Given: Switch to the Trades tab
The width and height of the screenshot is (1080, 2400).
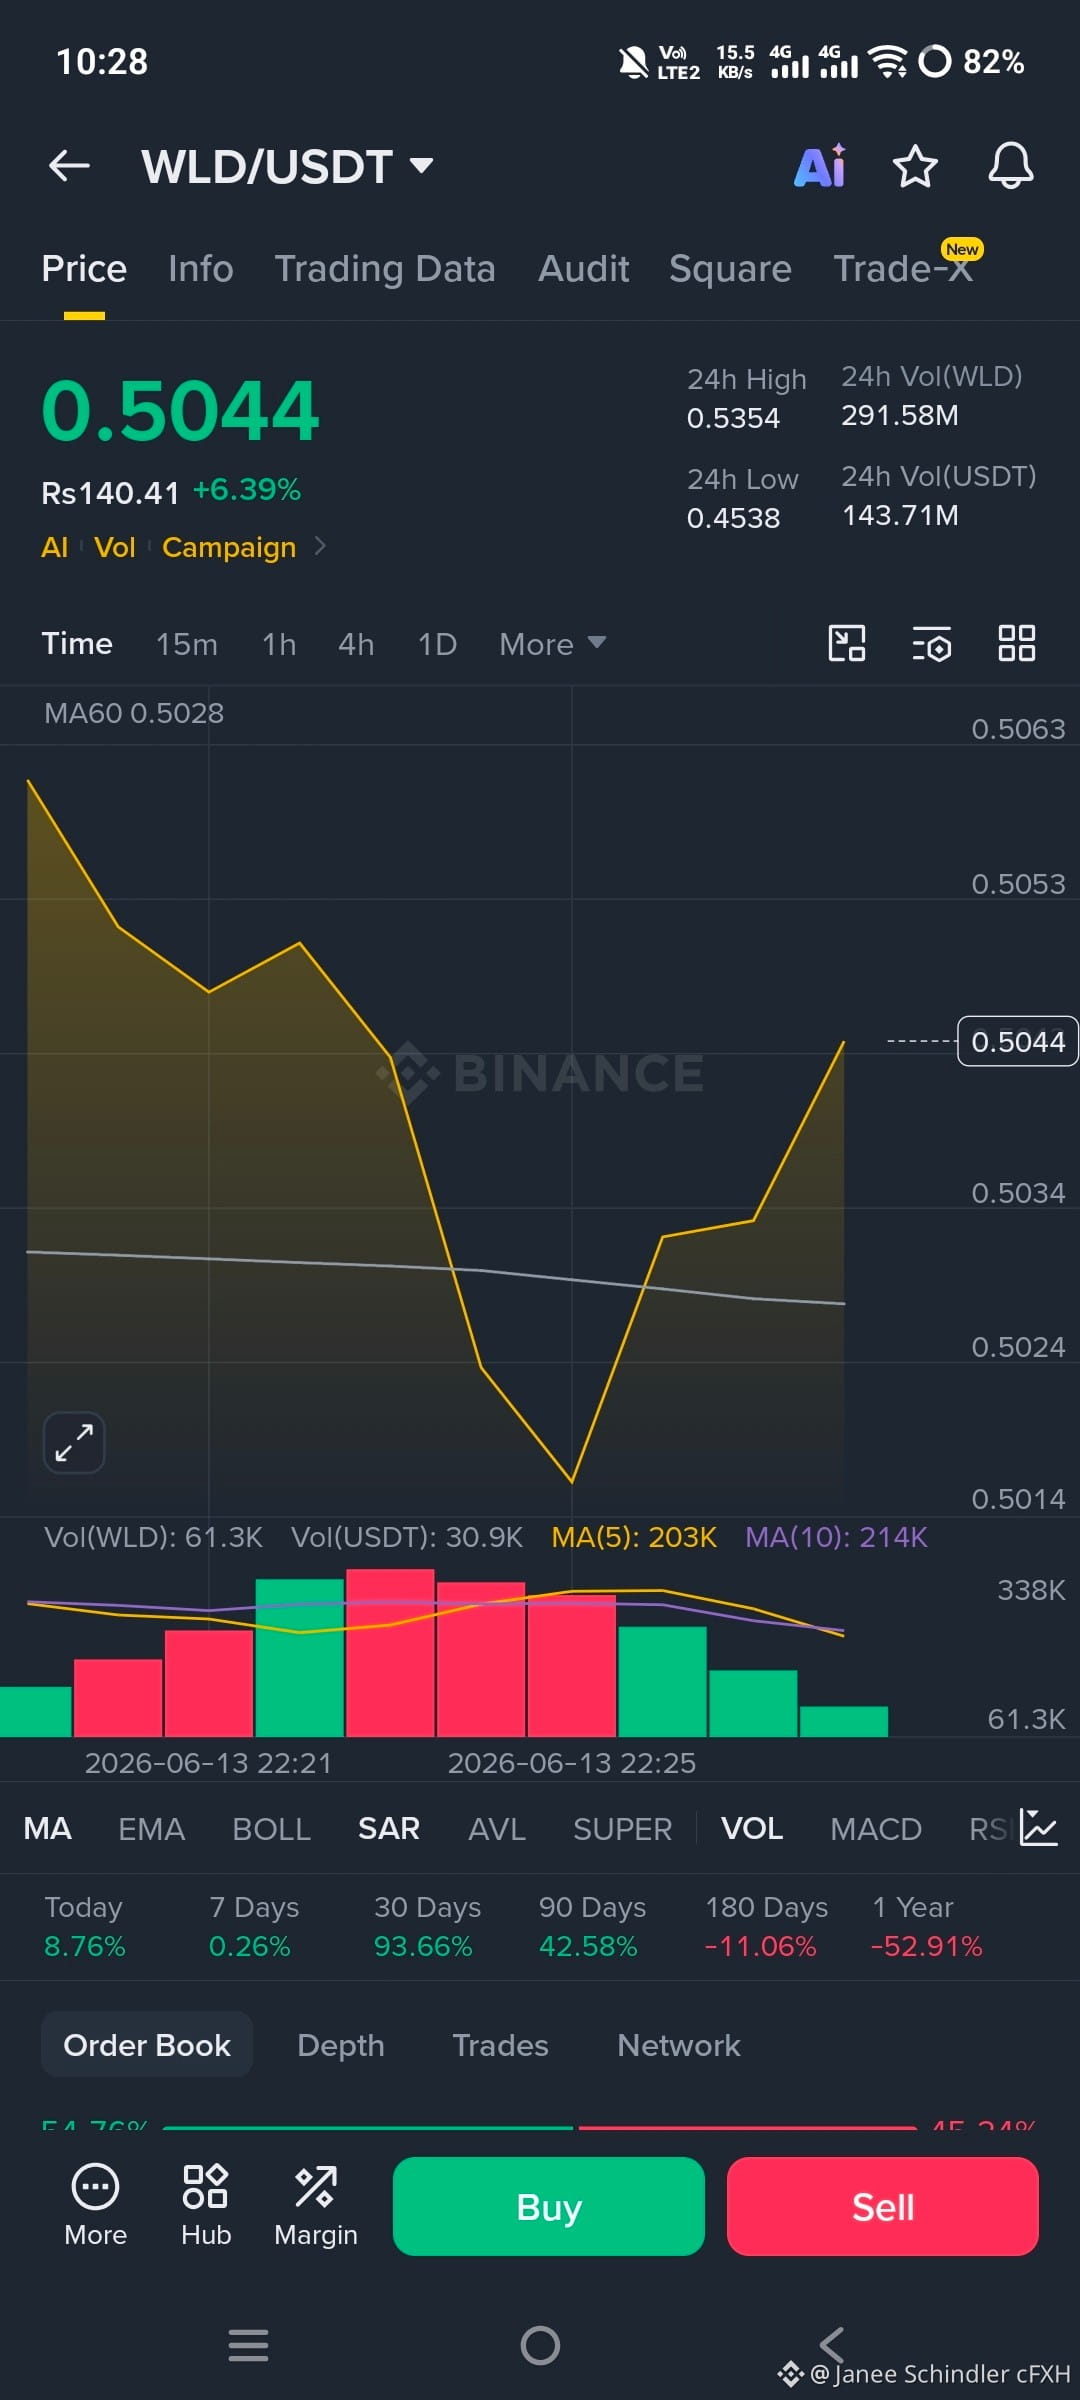Looking at the screenshot, I should (x=500, y=2046).
